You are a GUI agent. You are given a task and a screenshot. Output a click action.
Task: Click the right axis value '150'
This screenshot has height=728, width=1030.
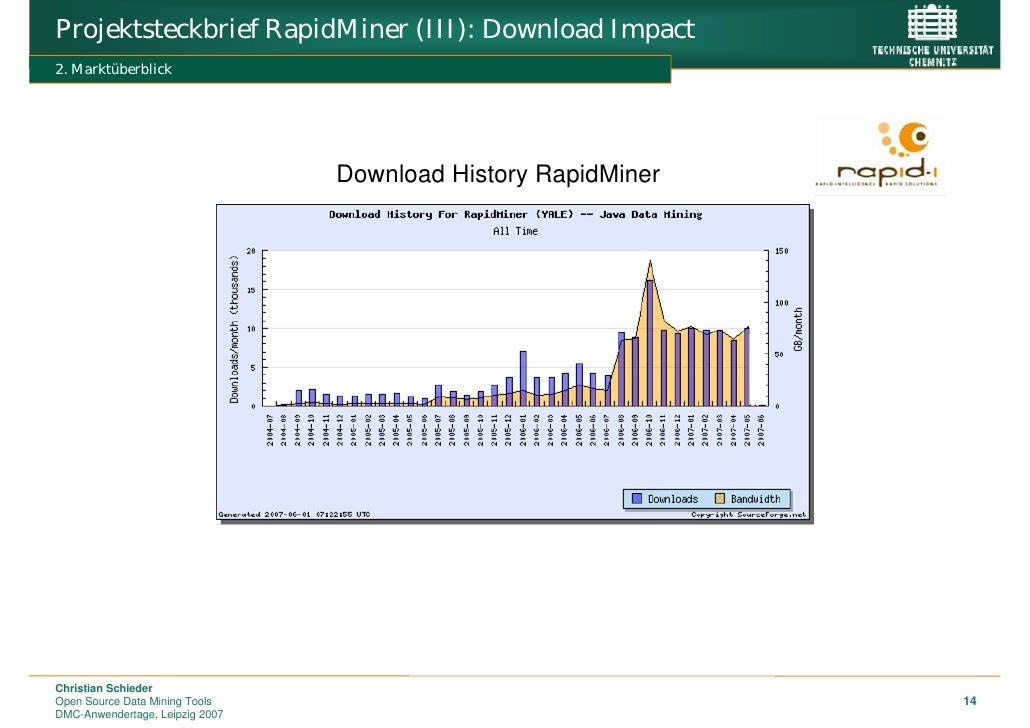pyautogui.click(x=782, y=251)
